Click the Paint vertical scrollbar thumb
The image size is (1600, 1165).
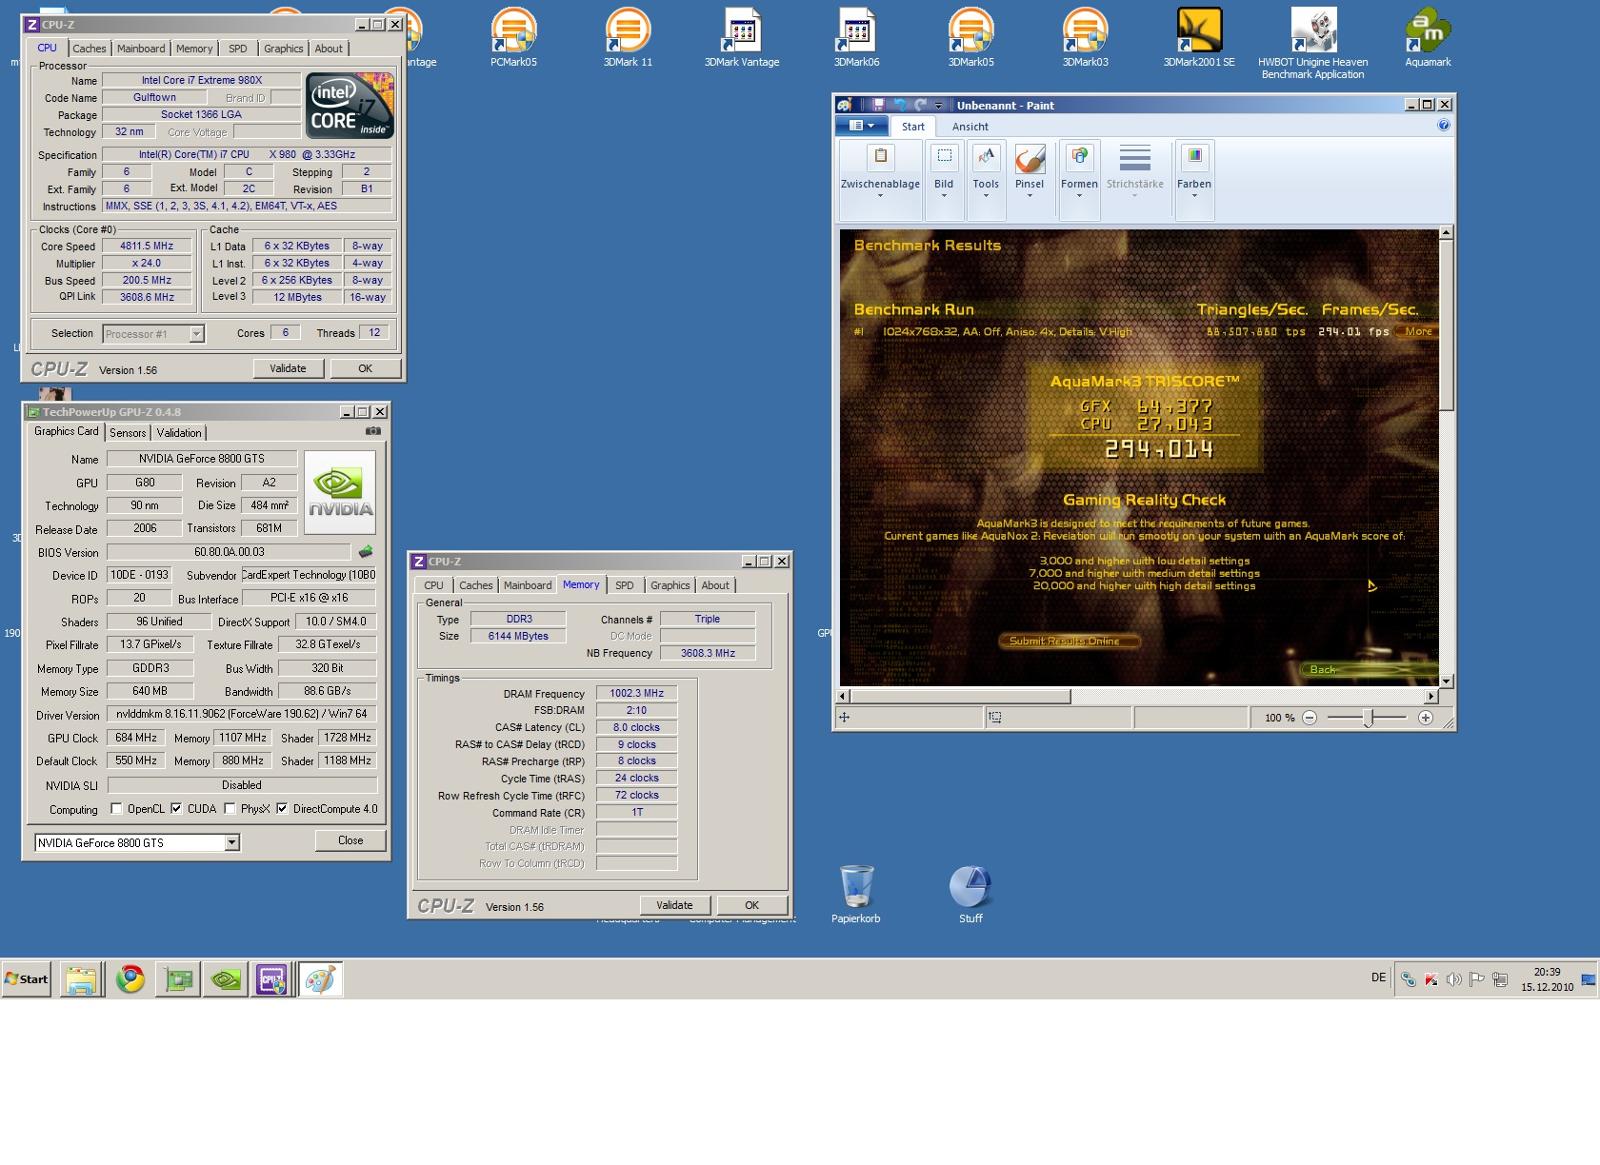(x=1446, y=325)
